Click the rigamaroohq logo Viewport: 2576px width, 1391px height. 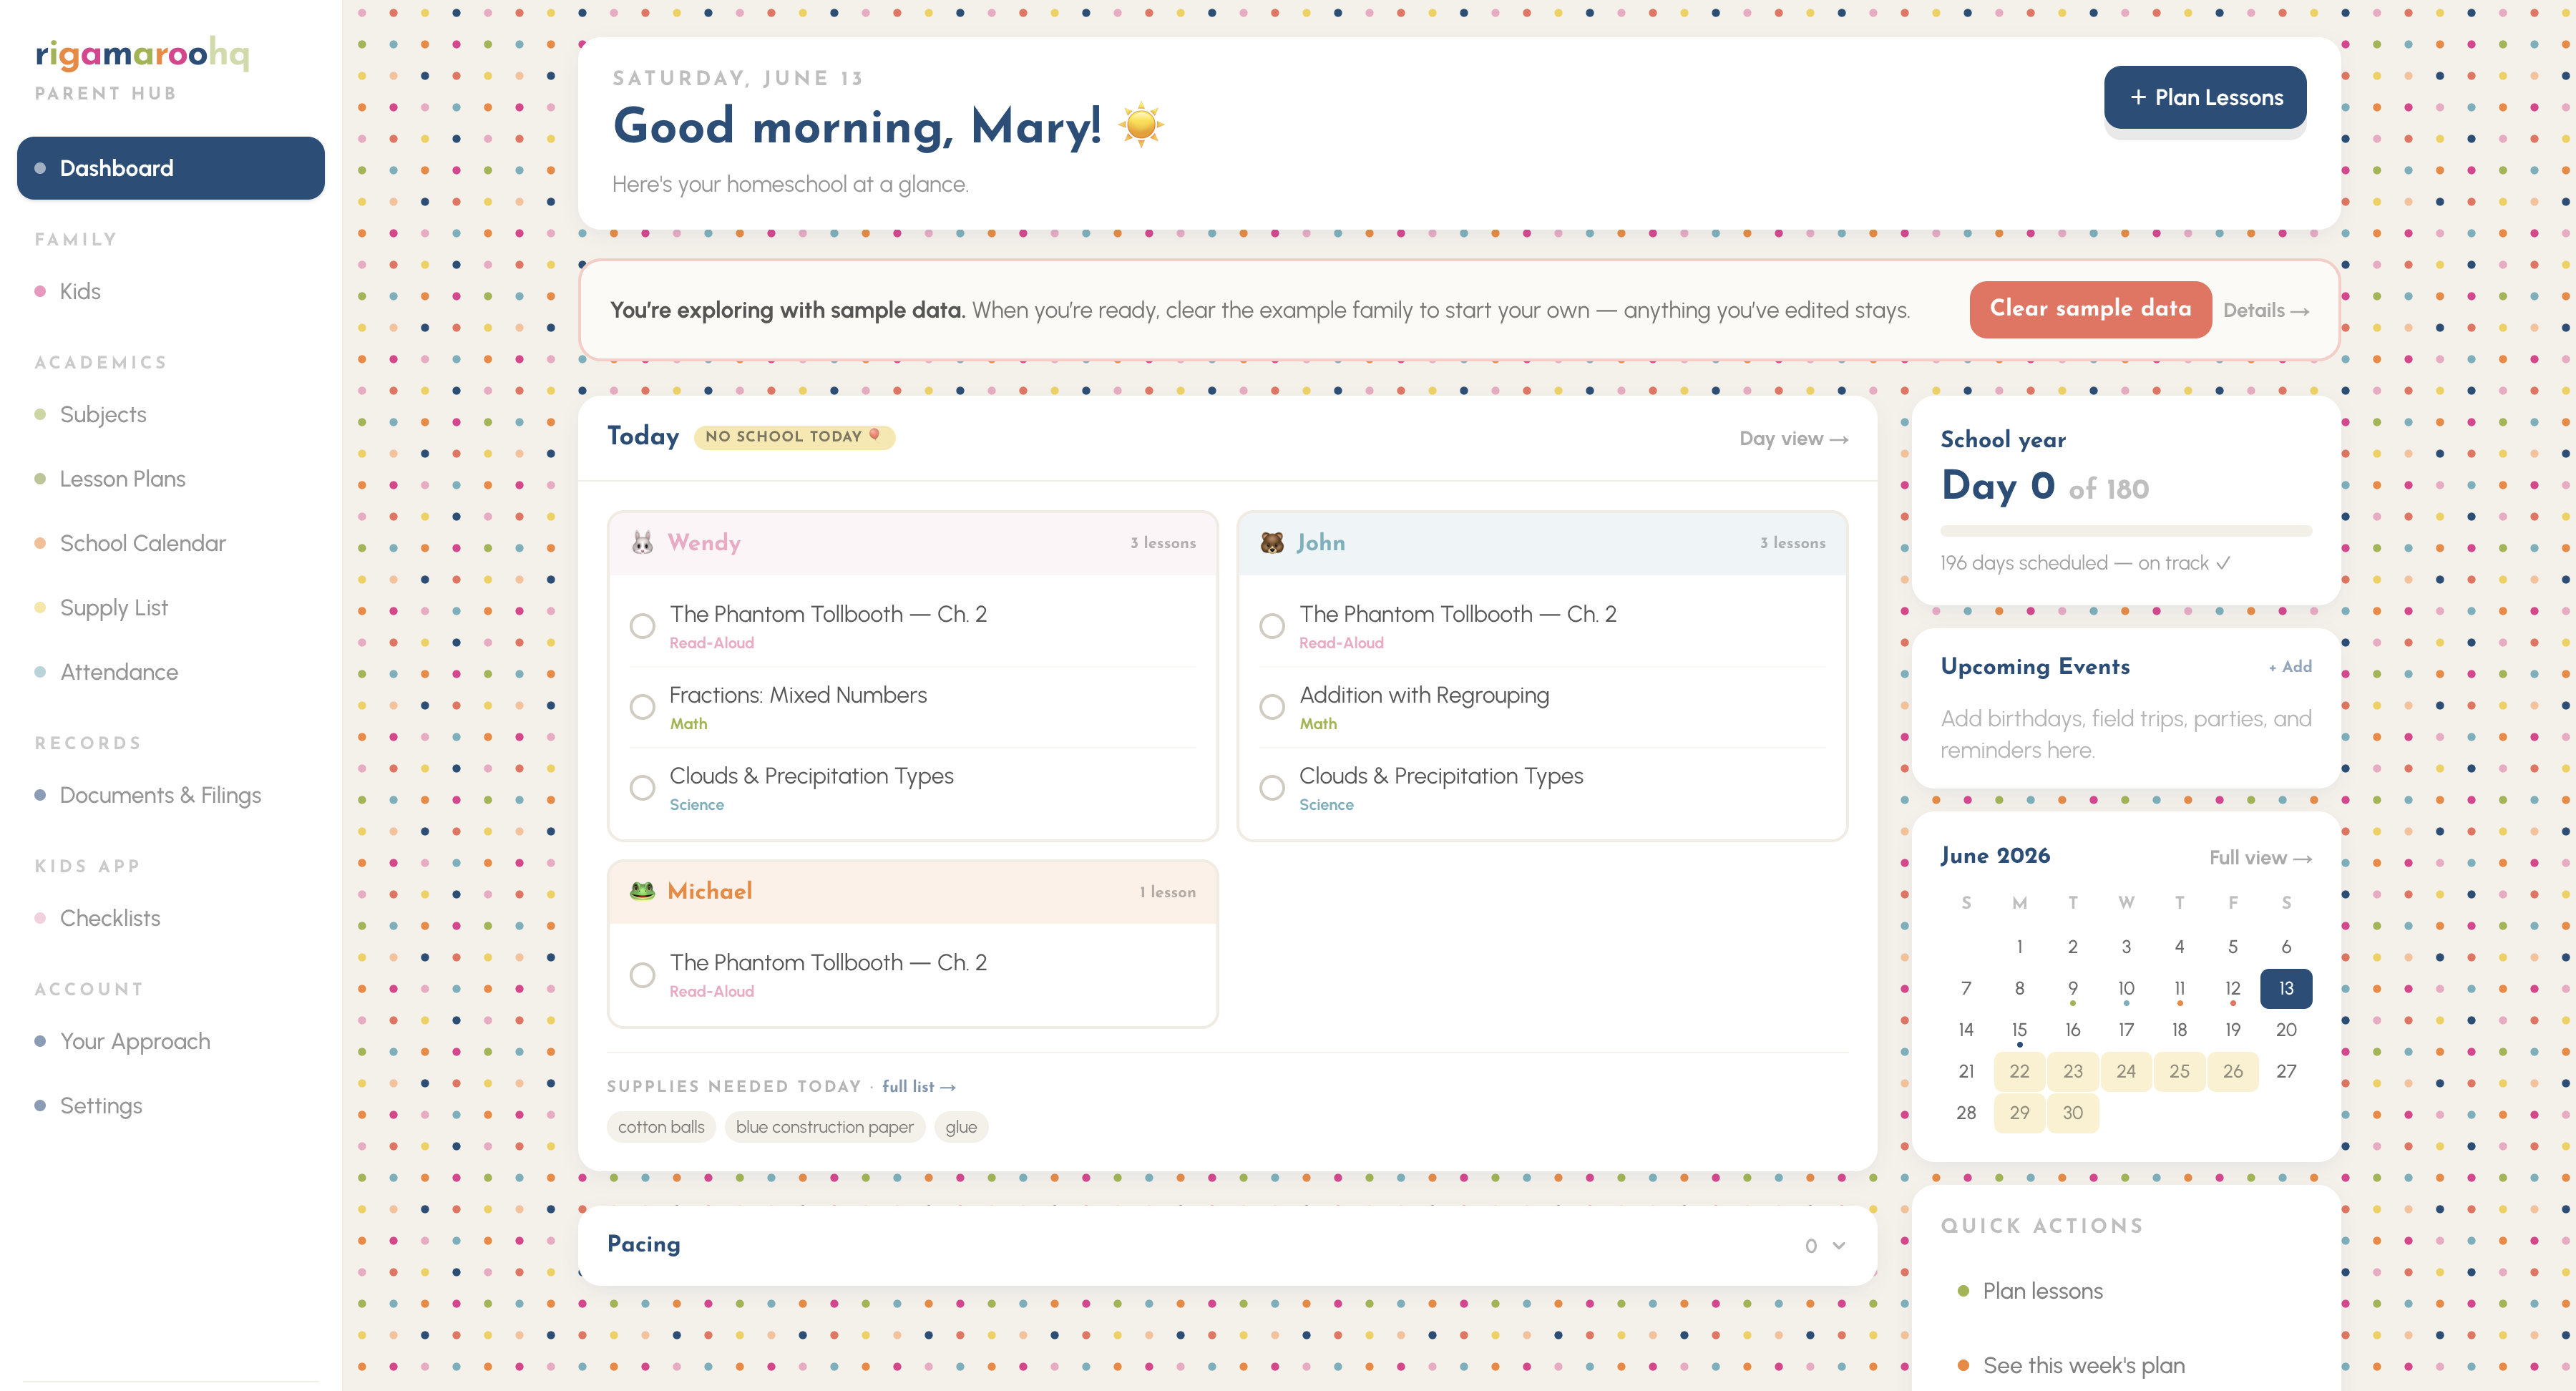coord(142,54)
